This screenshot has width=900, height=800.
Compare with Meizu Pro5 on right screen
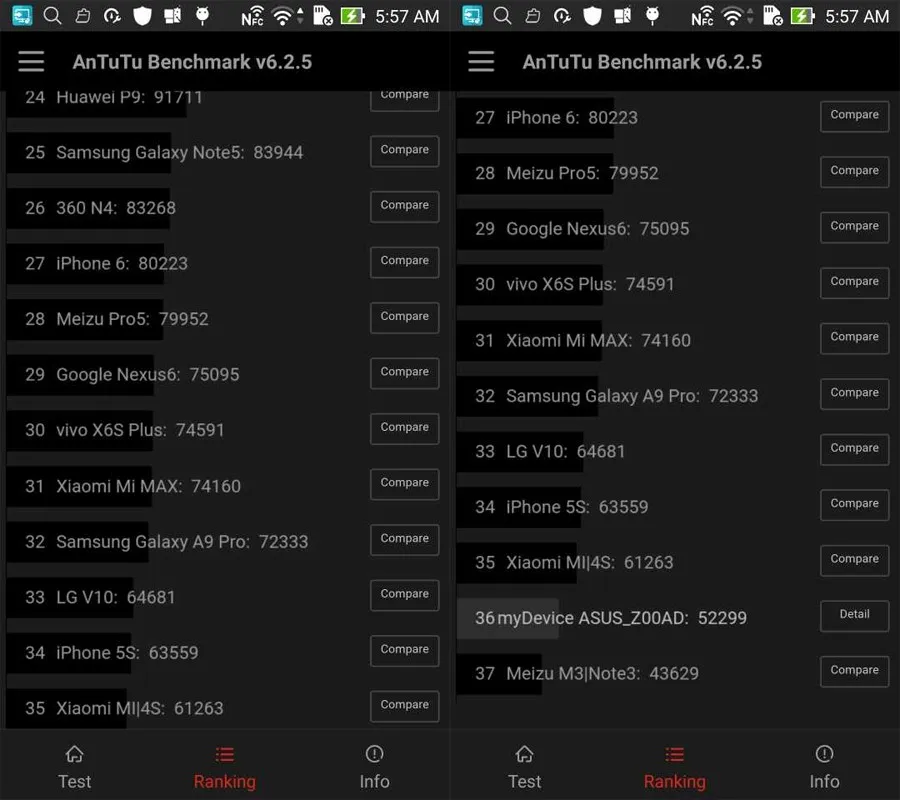[855, 172]
